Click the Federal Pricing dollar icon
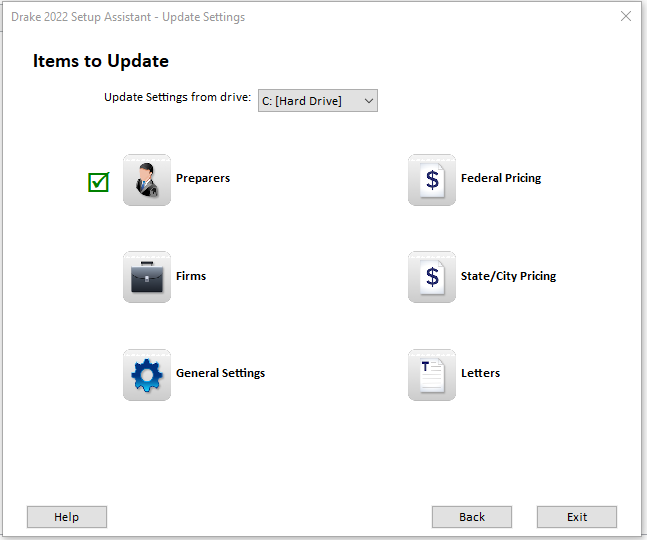This screenshot has width=647, height=540. click(x=432, y=180)
